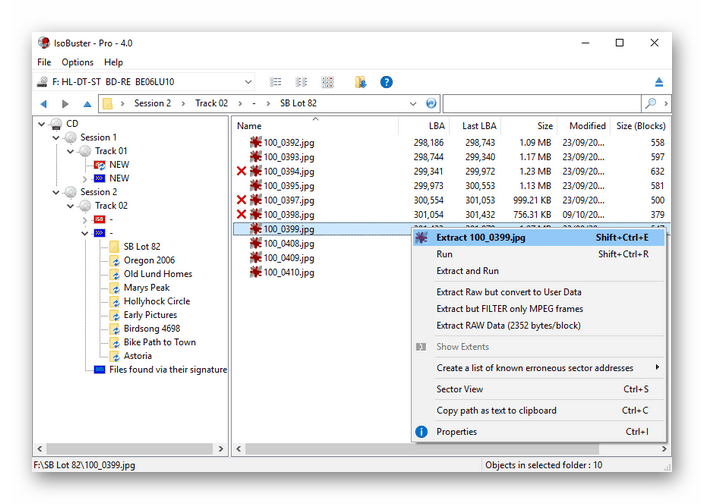
Task: Click the 100_0392.jpg file icon
Action: coord(255,142)
